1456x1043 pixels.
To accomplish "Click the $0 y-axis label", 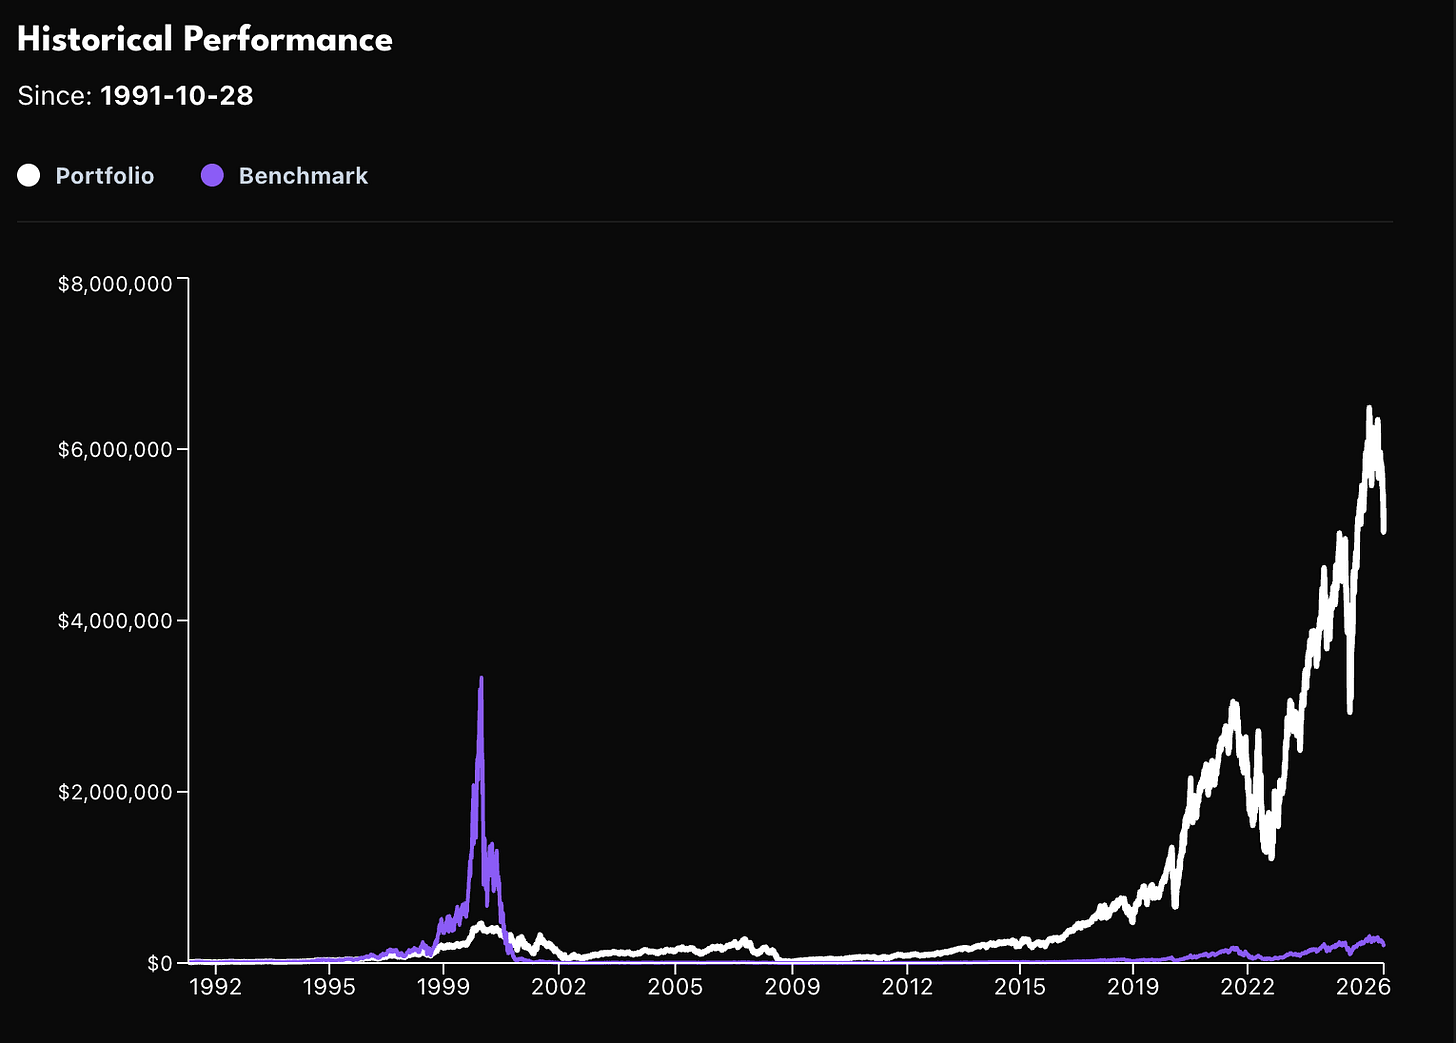I will point(160,963).
